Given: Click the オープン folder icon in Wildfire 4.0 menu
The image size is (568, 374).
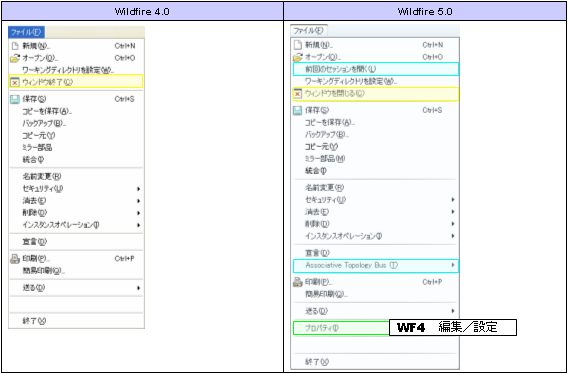Looking at the screenshot, I should pyautogui.click(x=15, y=58).
